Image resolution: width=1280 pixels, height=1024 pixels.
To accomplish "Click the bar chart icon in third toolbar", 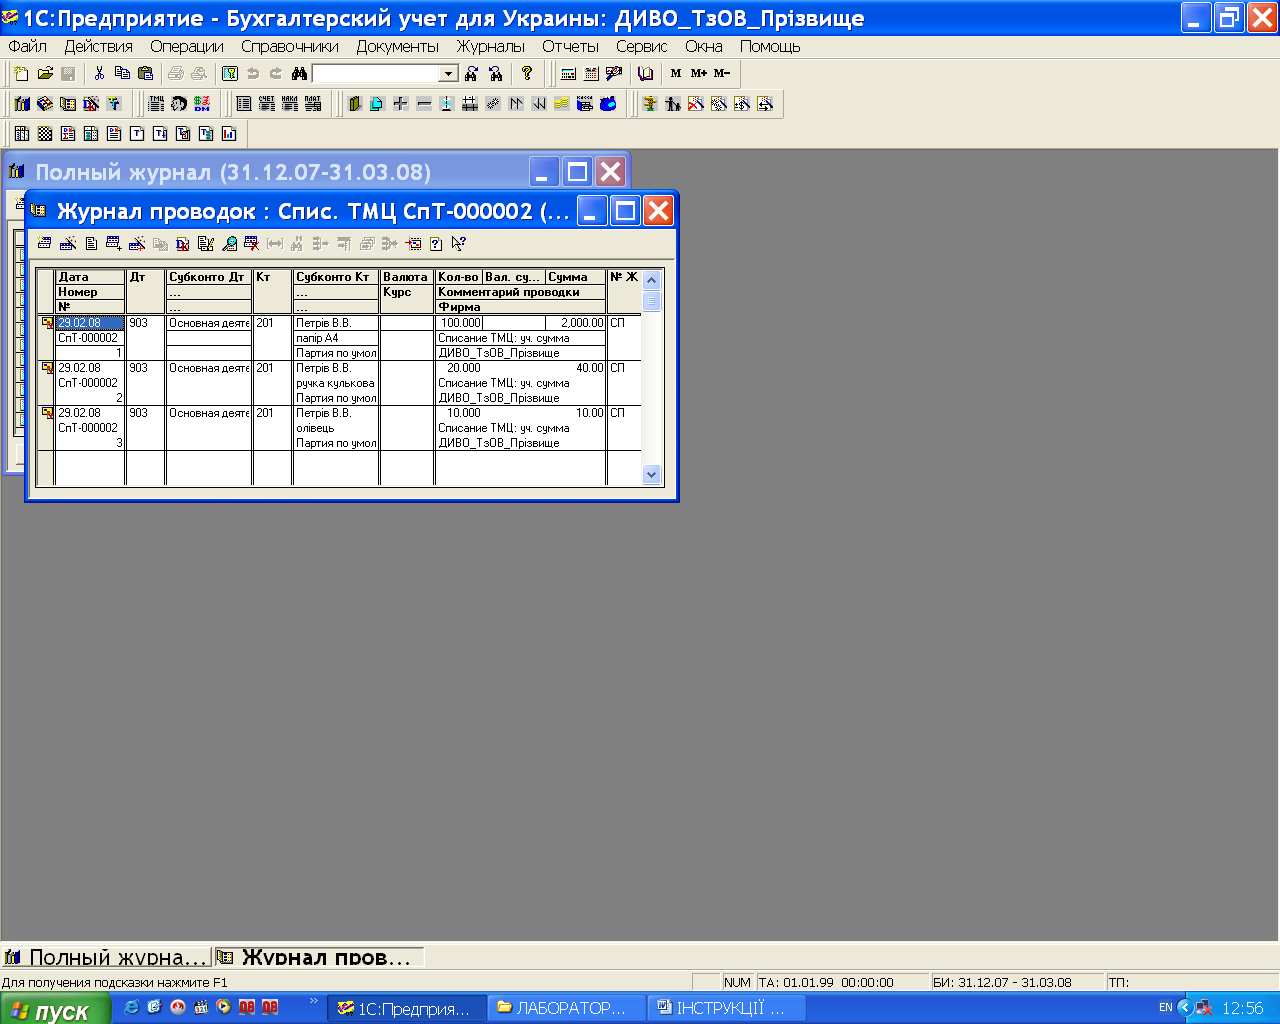I will 229,133.
